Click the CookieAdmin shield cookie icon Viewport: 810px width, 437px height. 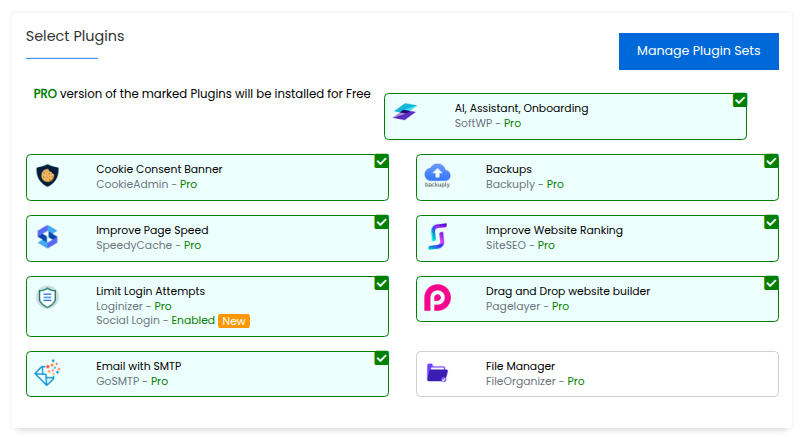point(48,176)
